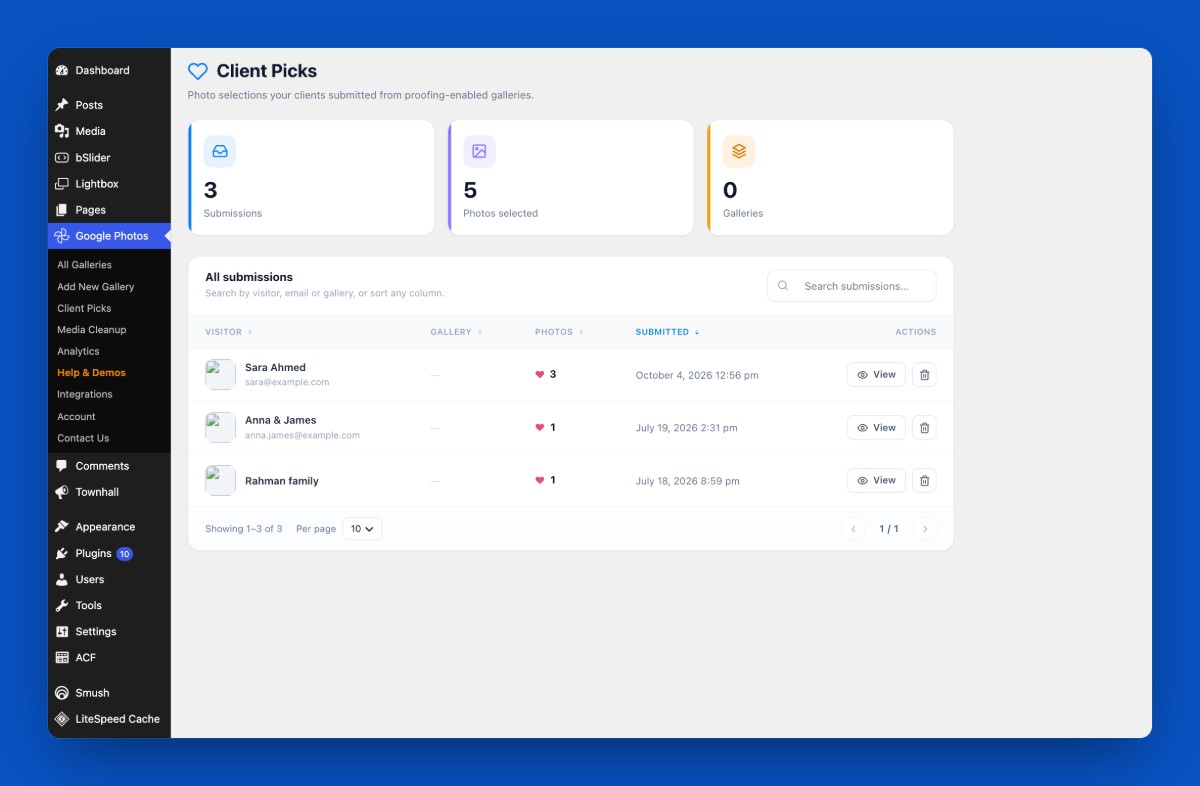This screenshot has width=1200, height=786.
Task: Focus the Search submissions input field
Action: pyautogui.click(x=852, y=286)
